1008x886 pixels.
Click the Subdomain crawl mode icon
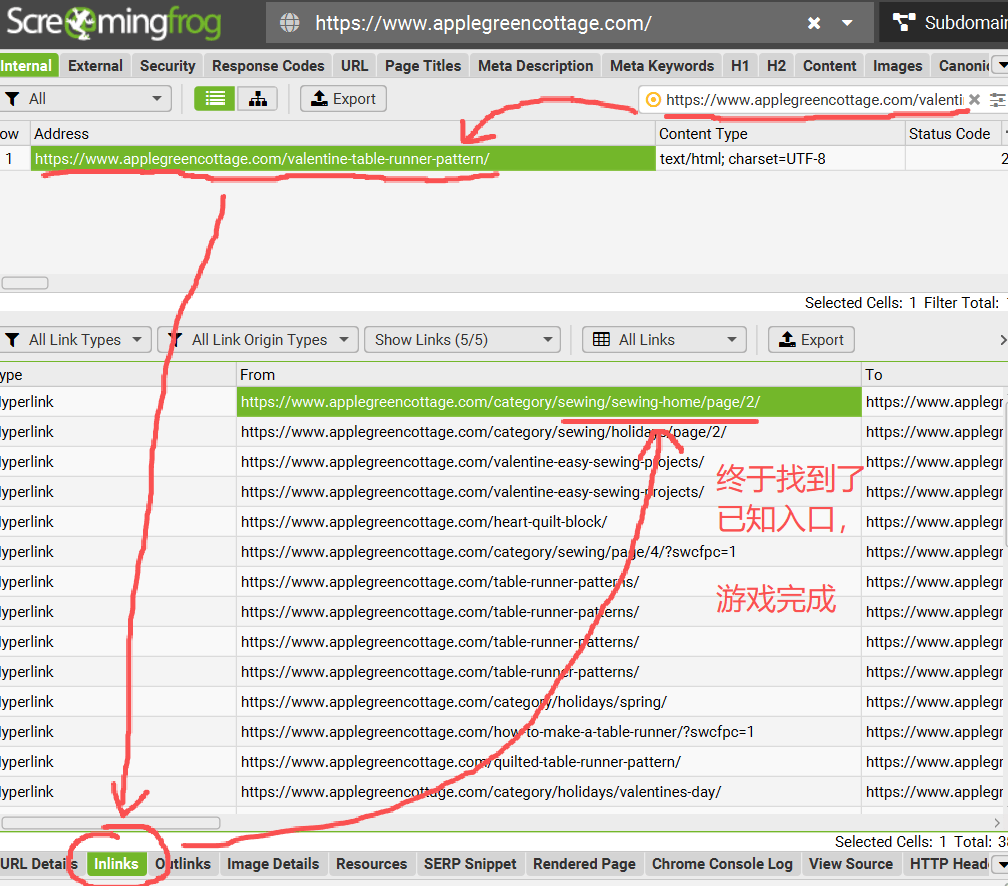tap(904, 23)
